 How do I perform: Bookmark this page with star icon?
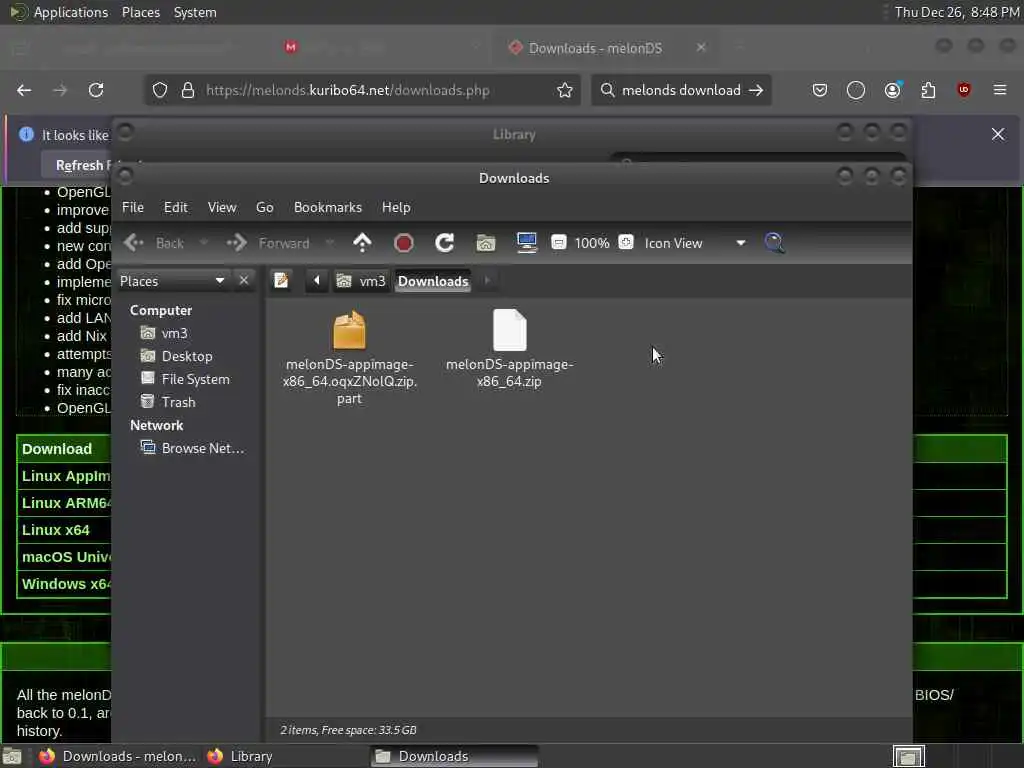click(565, 90)
